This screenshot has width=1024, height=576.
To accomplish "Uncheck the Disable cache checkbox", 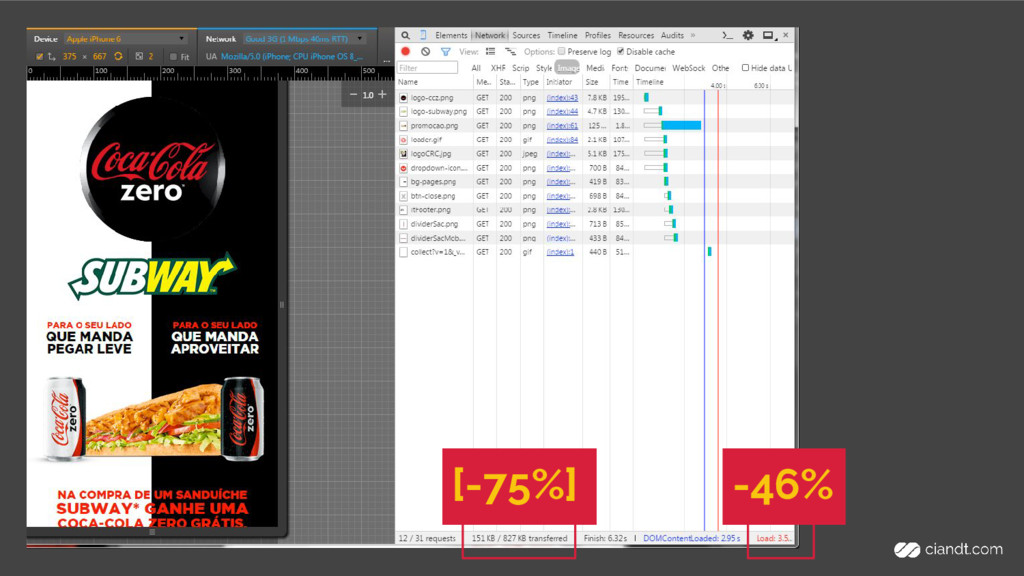I will [620, 52].
